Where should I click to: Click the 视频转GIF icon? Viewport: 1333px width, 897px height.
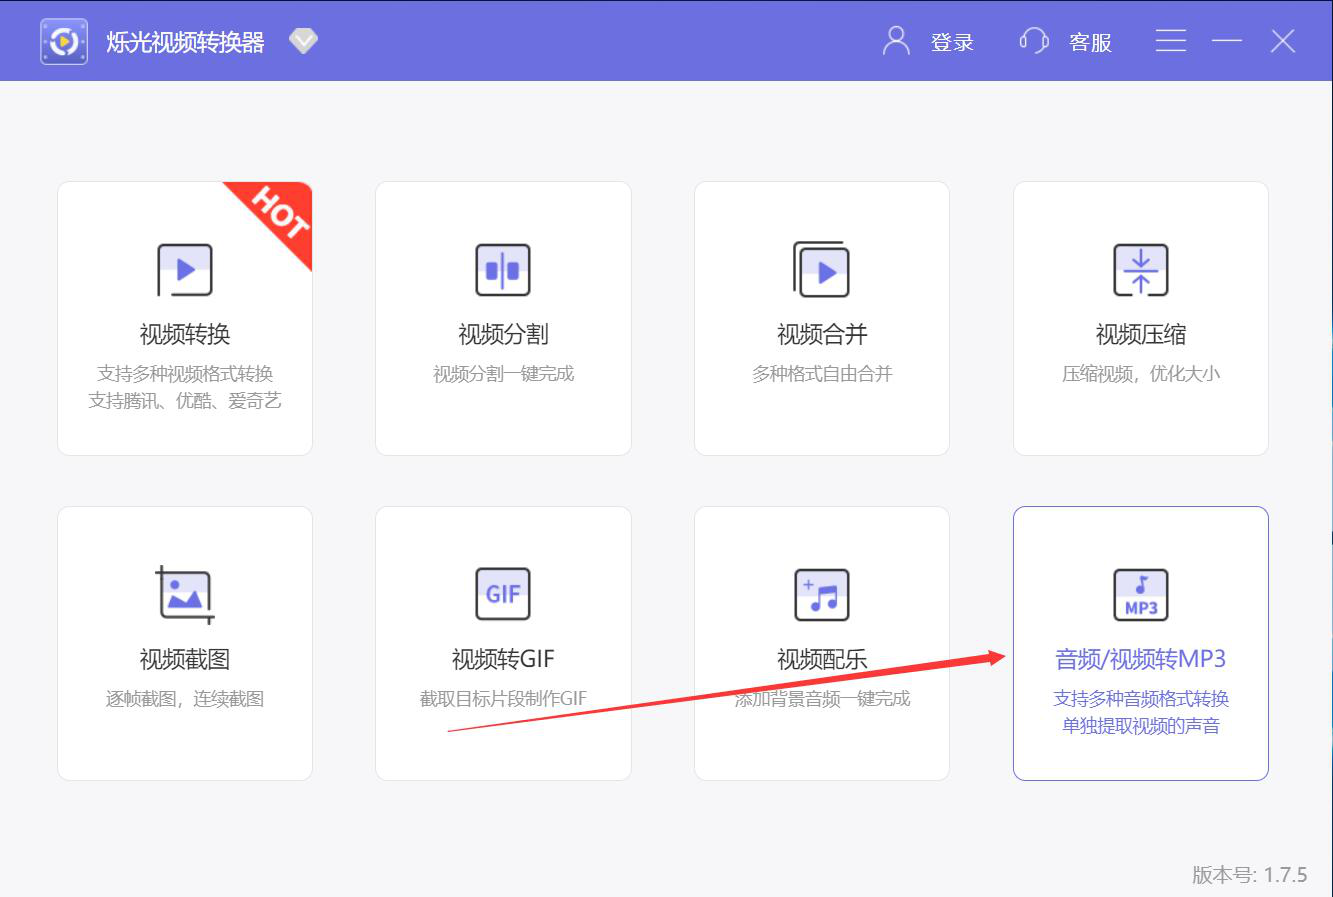coord(503,595)
